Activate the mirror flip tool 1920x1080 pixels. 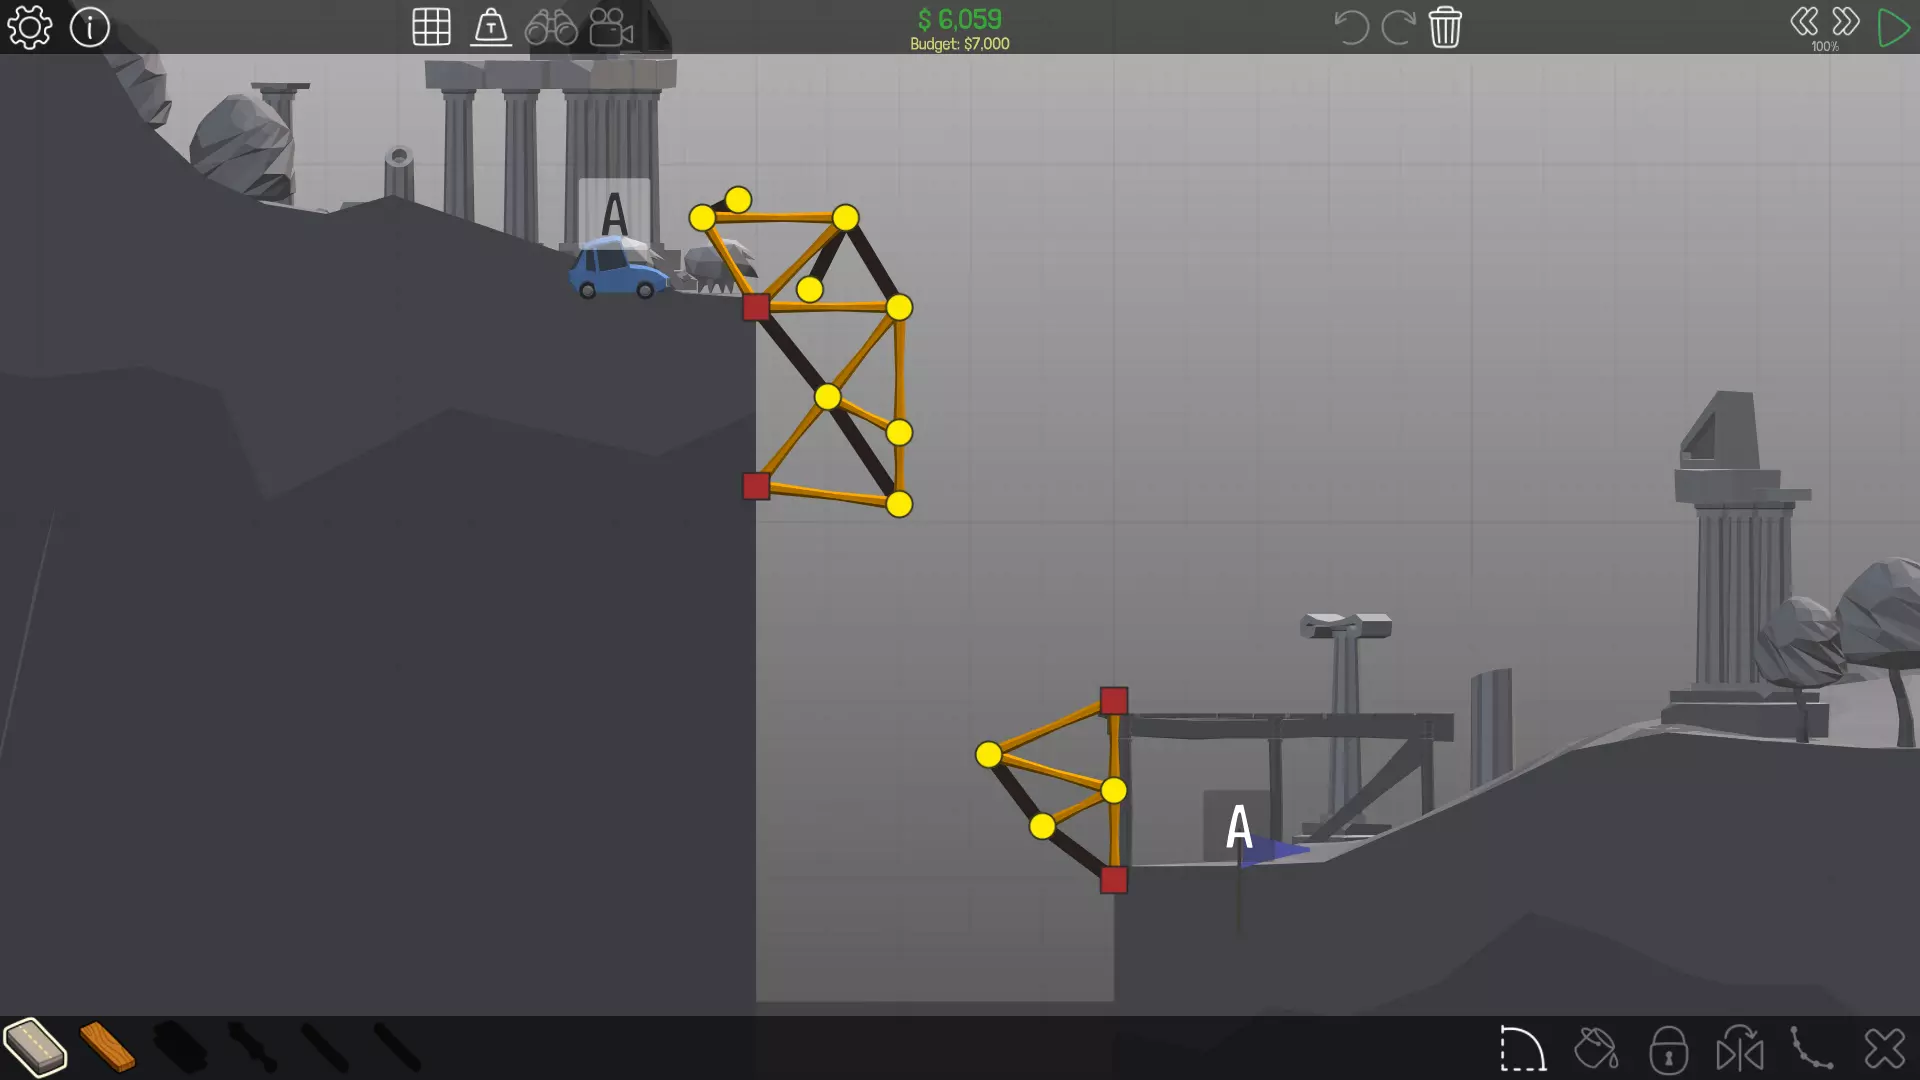(1740, 1049)
